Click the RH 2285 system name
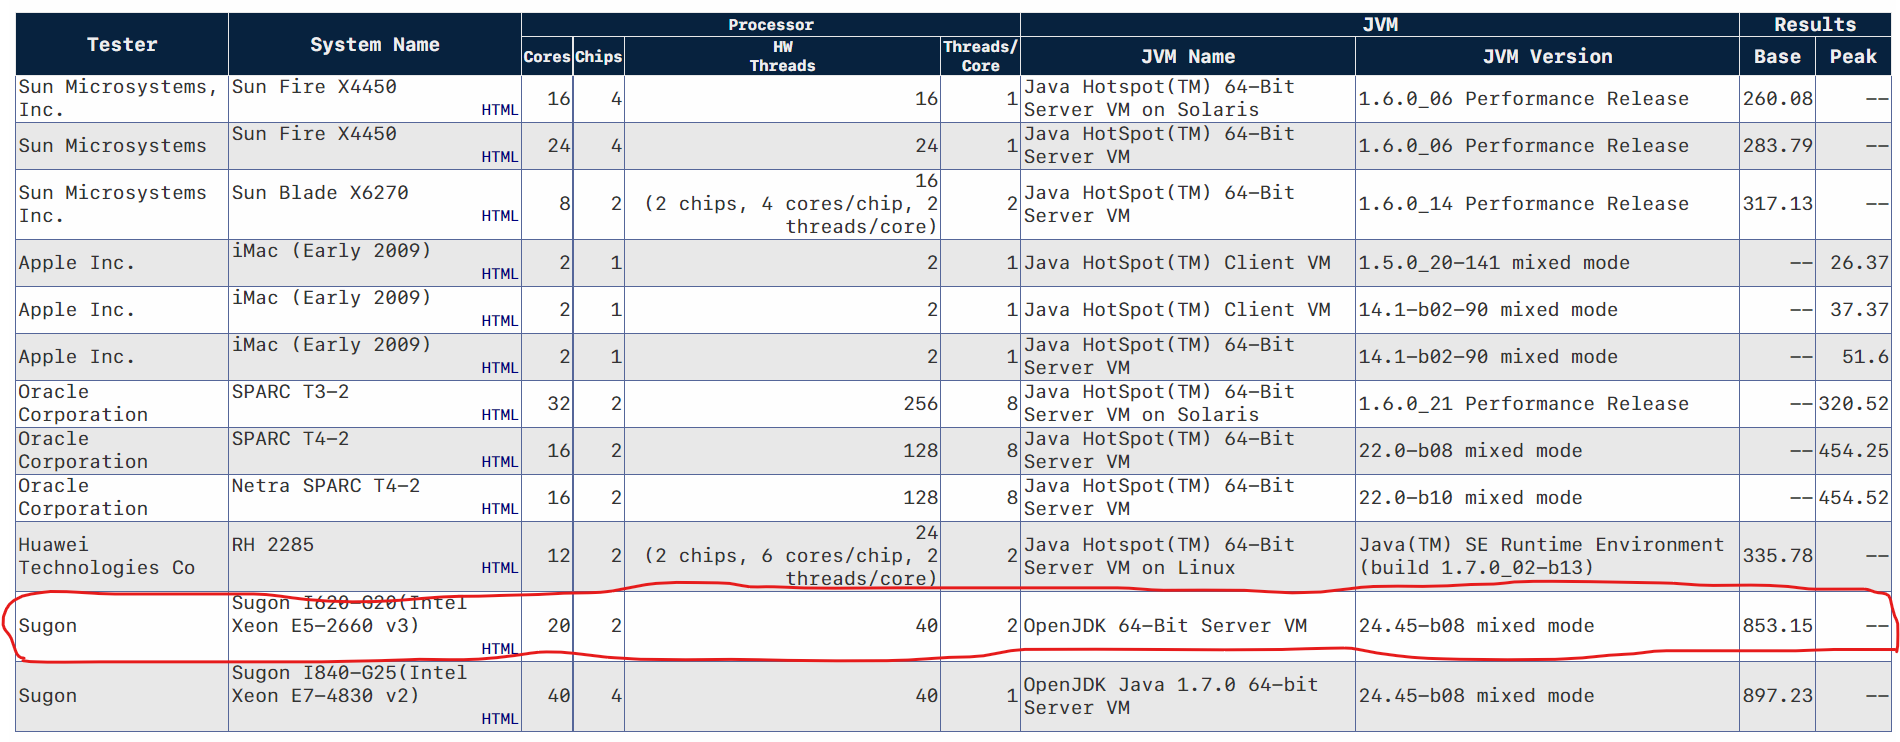This screenshot has height=742, width=1900. (x=273, y=545)
